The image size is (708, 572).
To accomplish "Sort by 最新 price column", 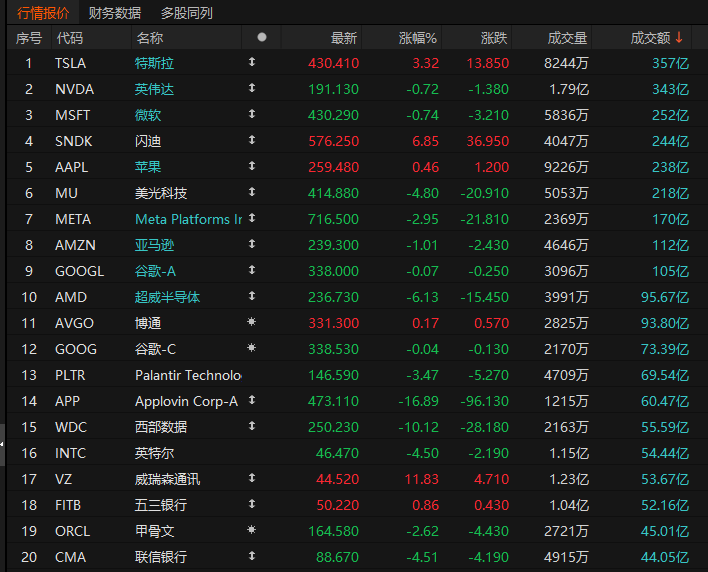I will click(344, 38).
